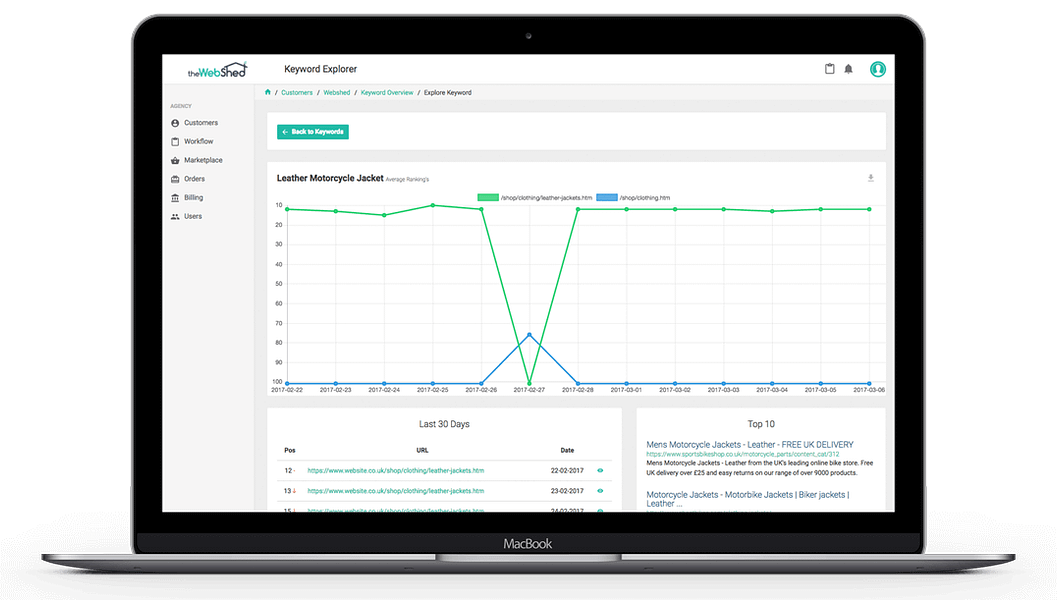This screenshot has height=600, width=1057.
Task: Open Billing in sidebar menu
Action: click(x=193, y=198)
